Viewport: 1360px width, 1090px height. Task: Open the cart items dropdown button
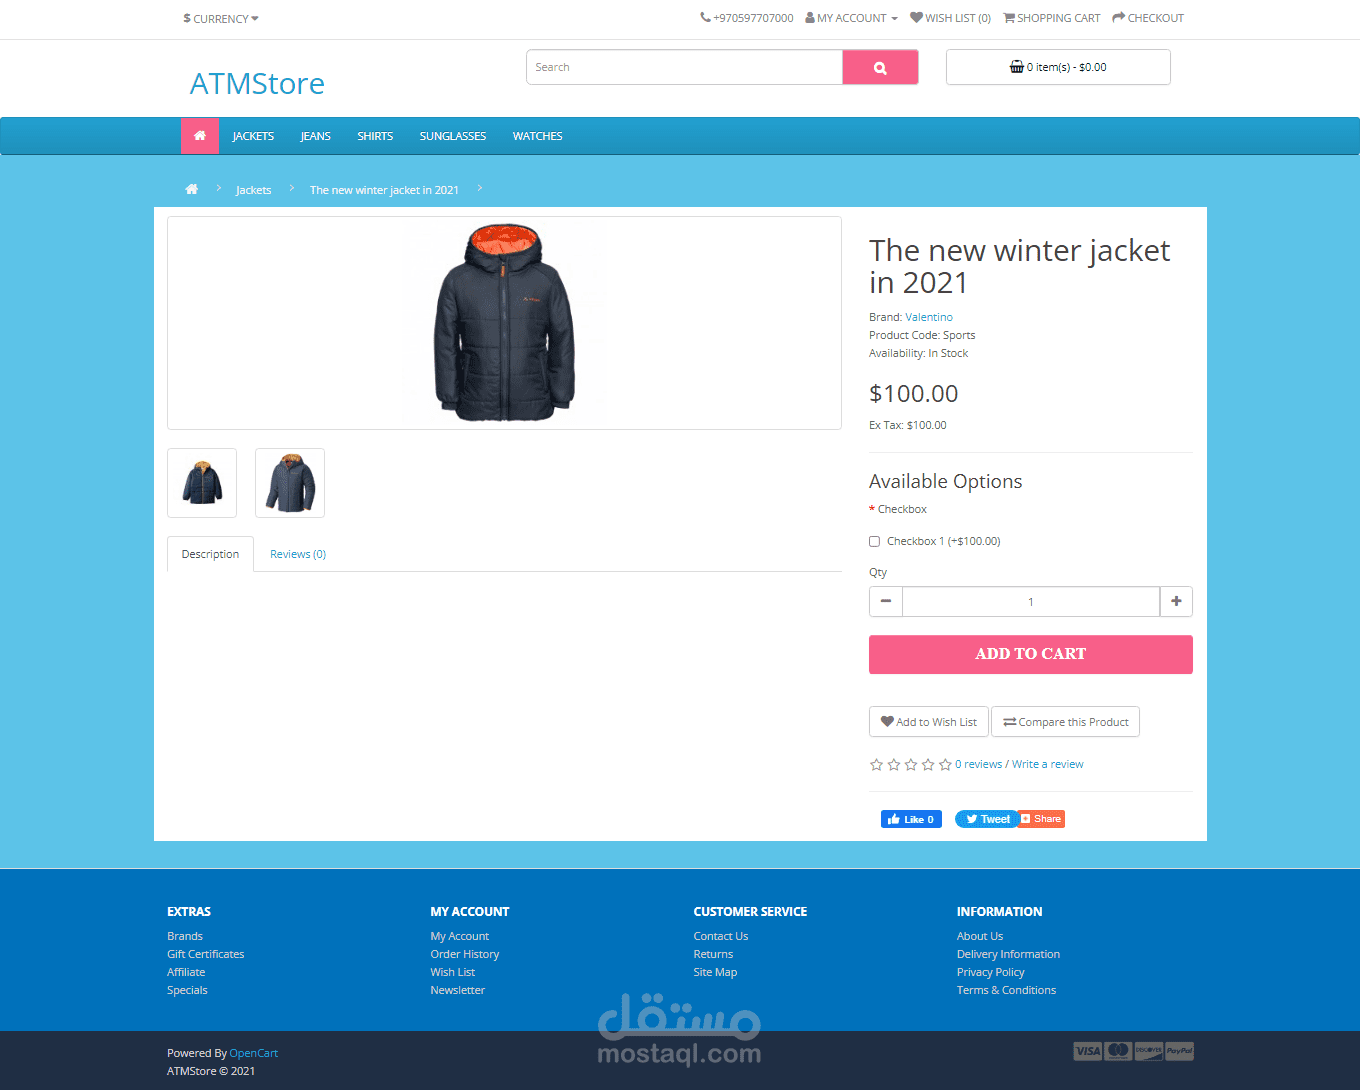click(x=1058, y=67)
